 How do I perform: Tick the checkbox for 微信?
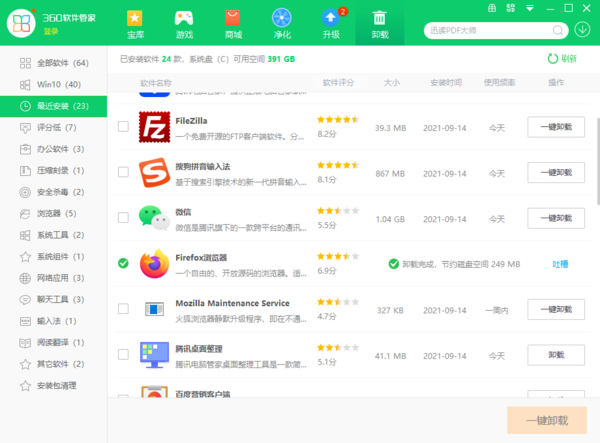click(123, 218)
